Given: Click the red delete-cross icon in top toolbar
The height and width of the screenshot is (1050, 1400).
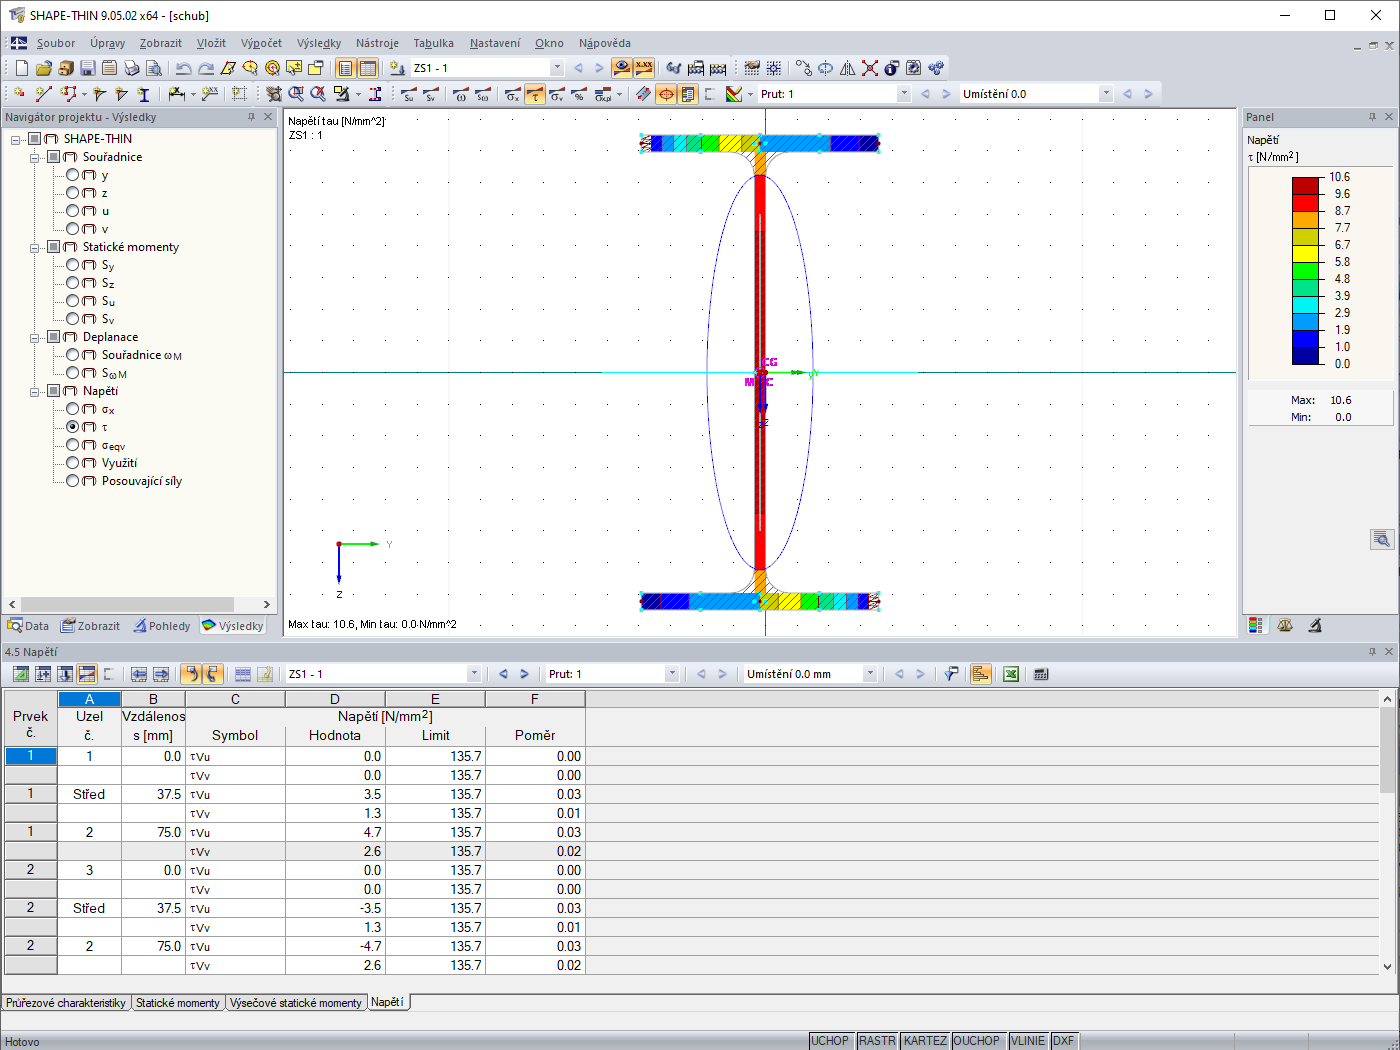Looking at the screenshot, I should point(870,68).
